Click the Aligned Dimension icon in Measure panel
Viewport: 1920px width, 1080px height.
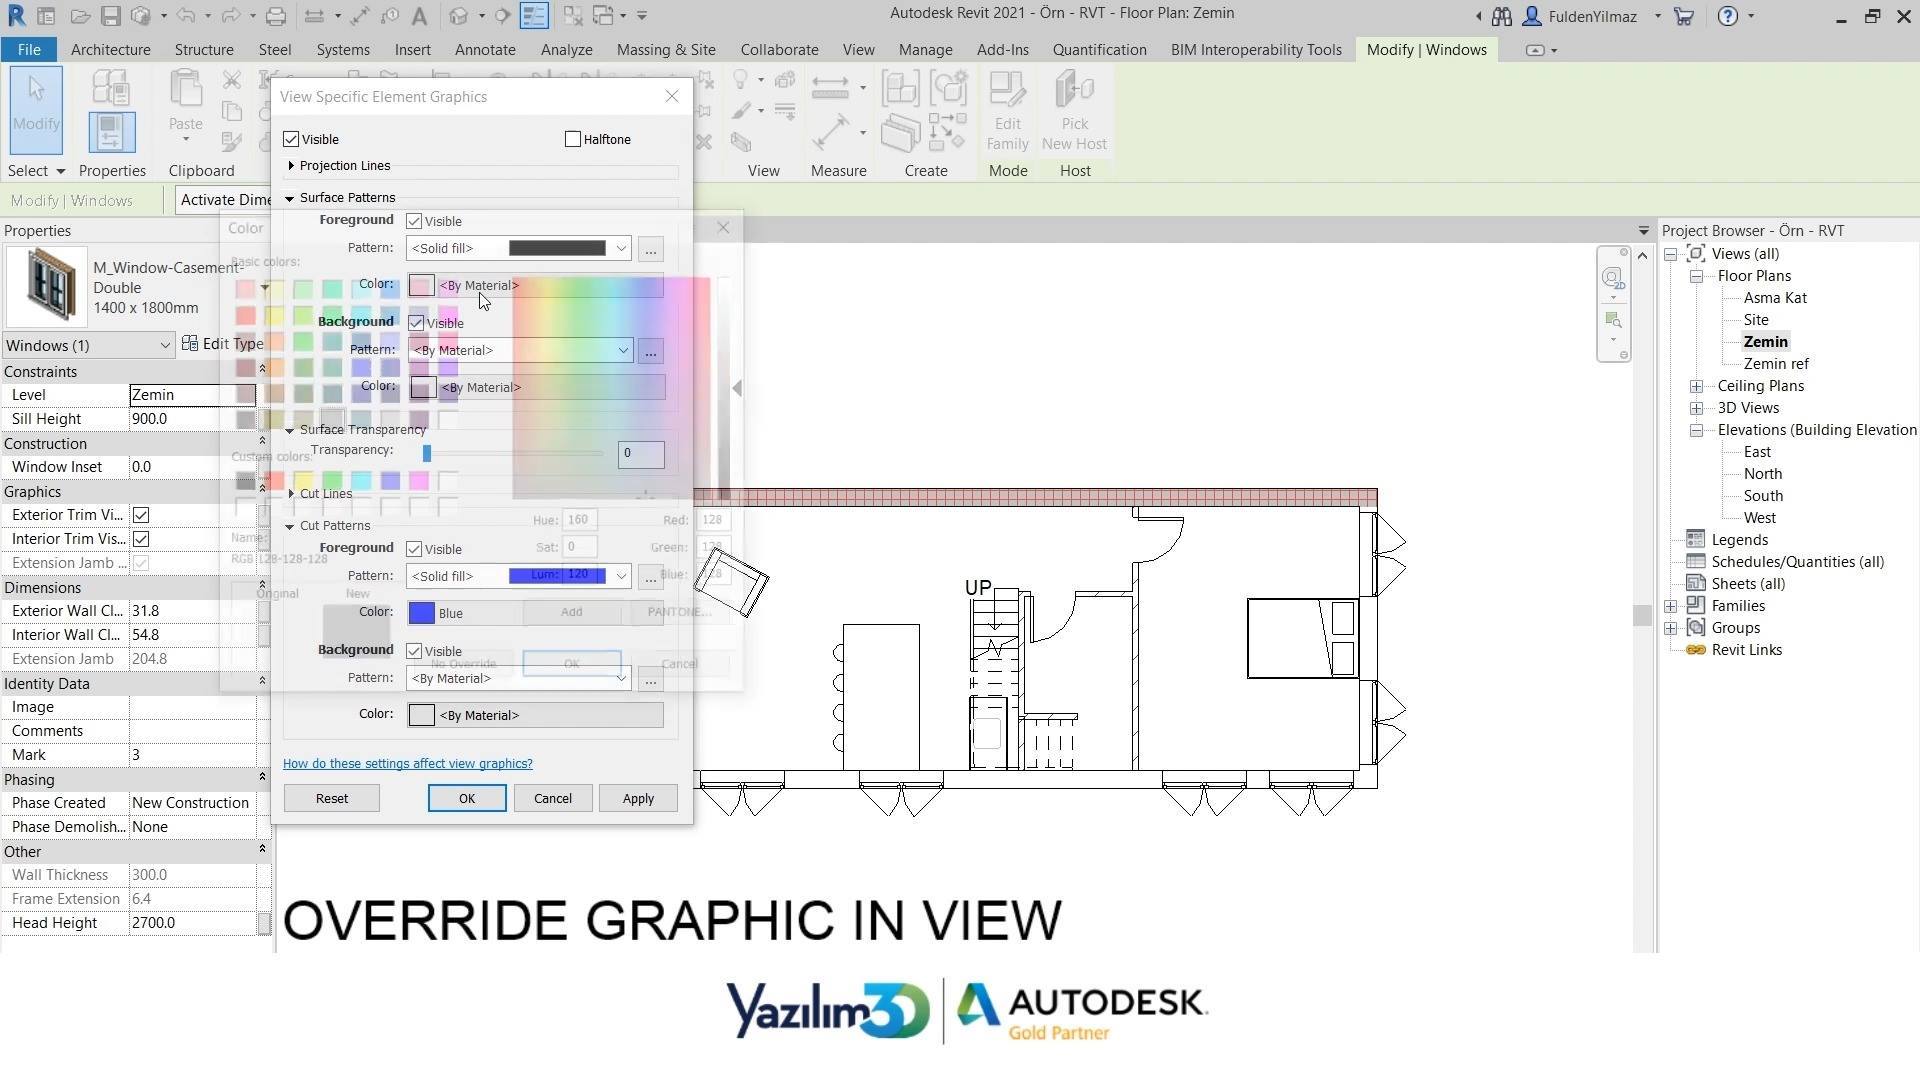point(830,131)
